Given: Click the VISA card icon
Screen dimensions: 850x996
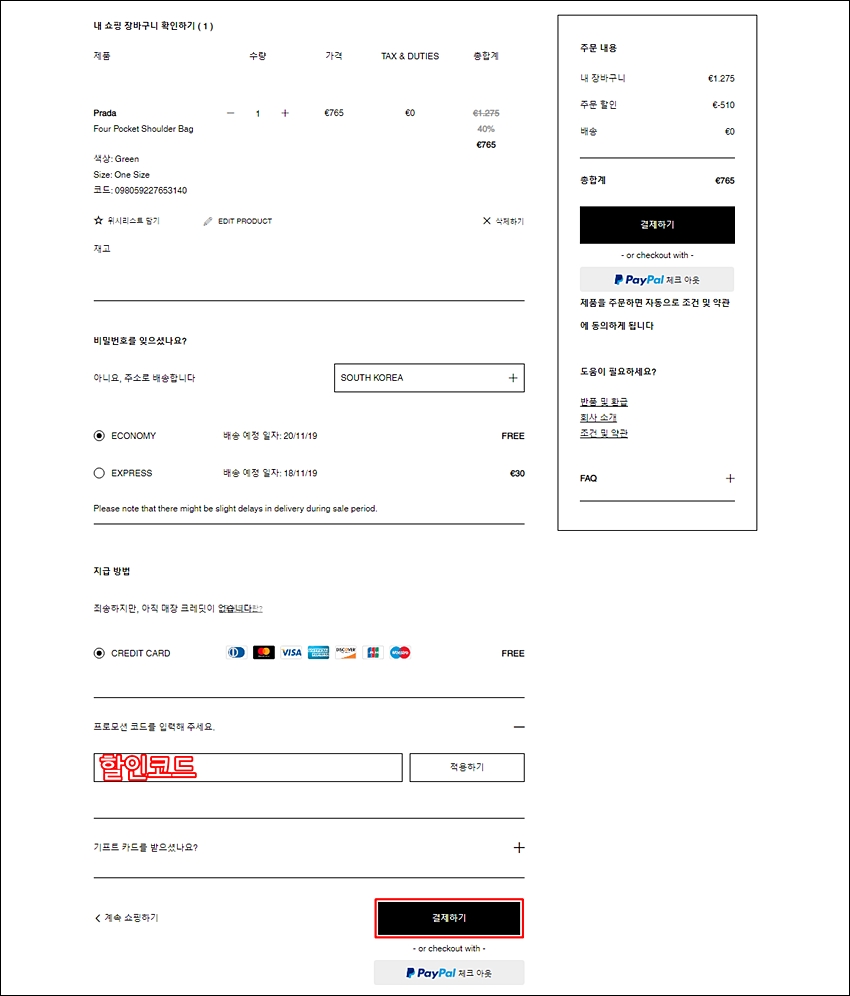Looking at the screenshot, I should (291, 652).
